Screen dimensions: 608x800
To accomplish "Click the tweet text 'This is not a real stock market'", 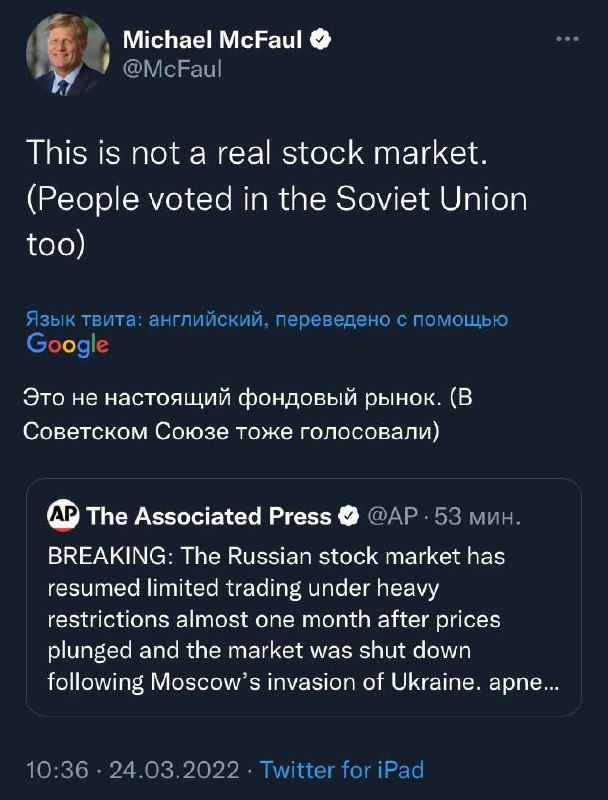I will click(257, 153).
